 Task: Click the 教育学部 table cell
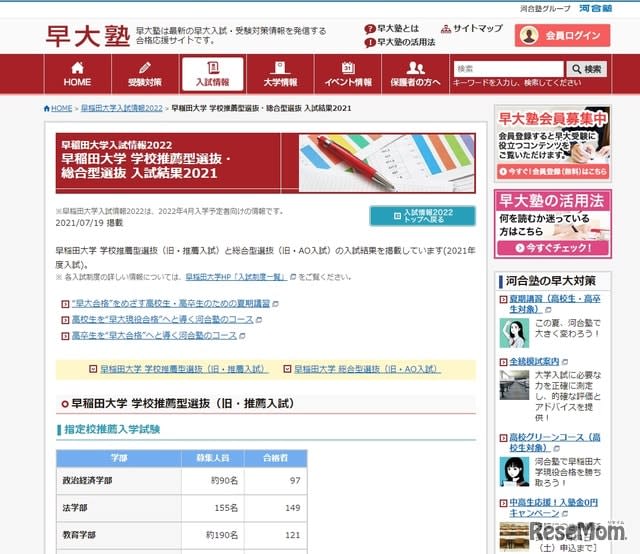coord(119,535)
